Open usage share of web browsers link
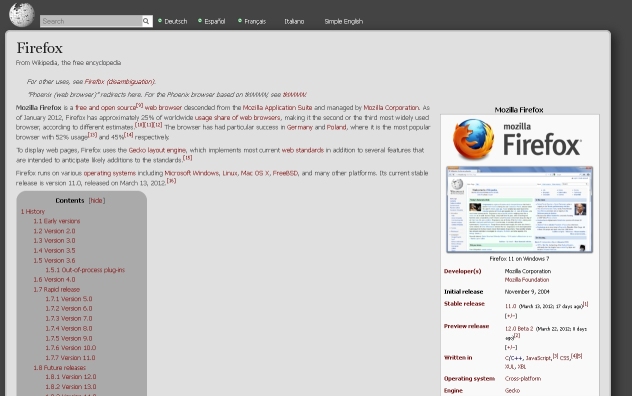Viewport: 632px width, 396px height. (237, 117)
